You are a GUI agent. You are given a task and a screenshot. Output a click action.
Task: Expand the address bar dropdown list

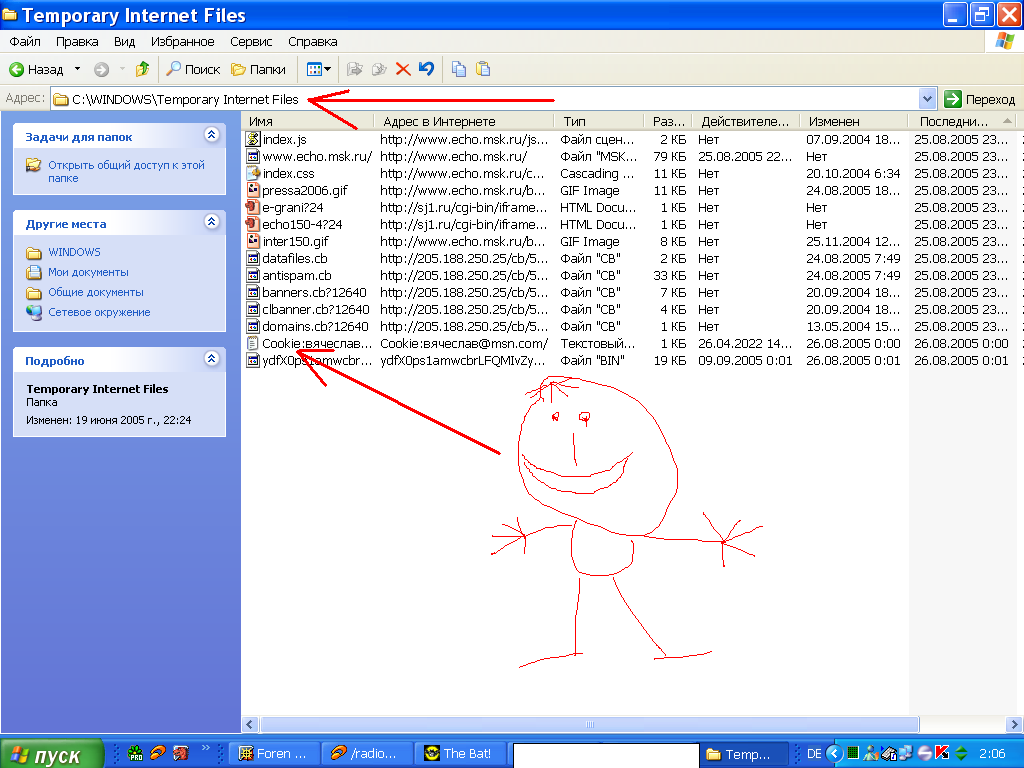(927, 99)
